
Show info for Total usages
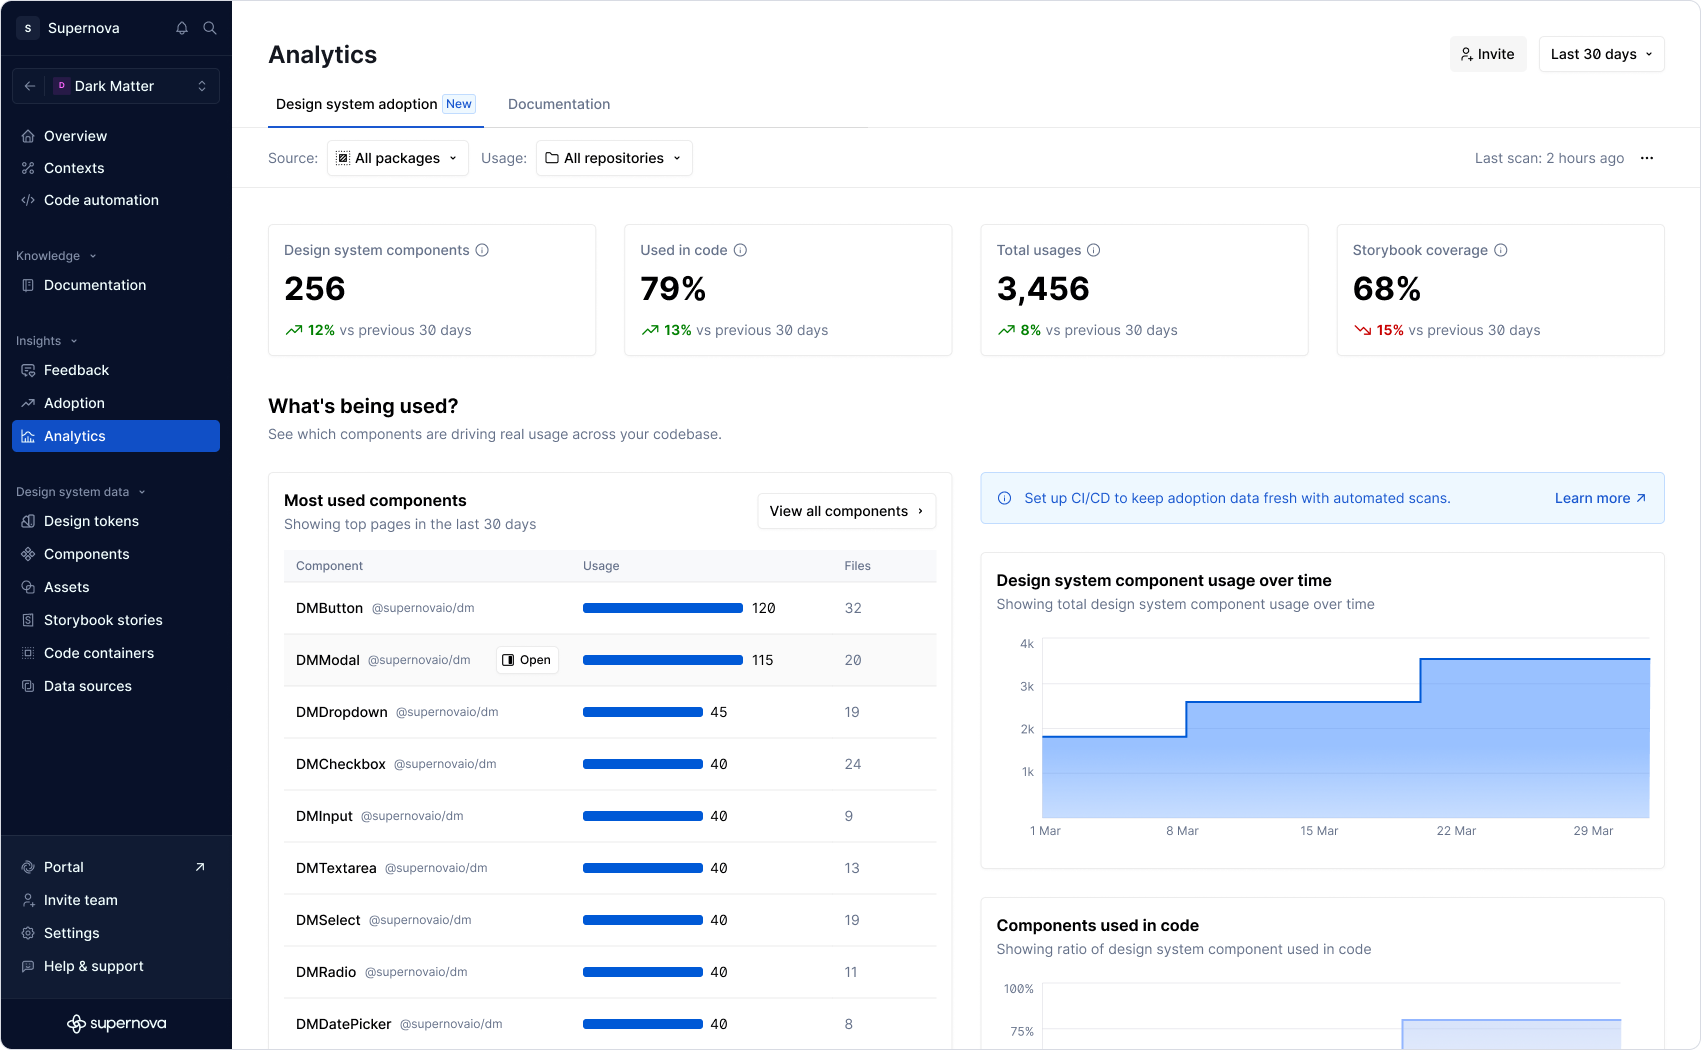1093,250
